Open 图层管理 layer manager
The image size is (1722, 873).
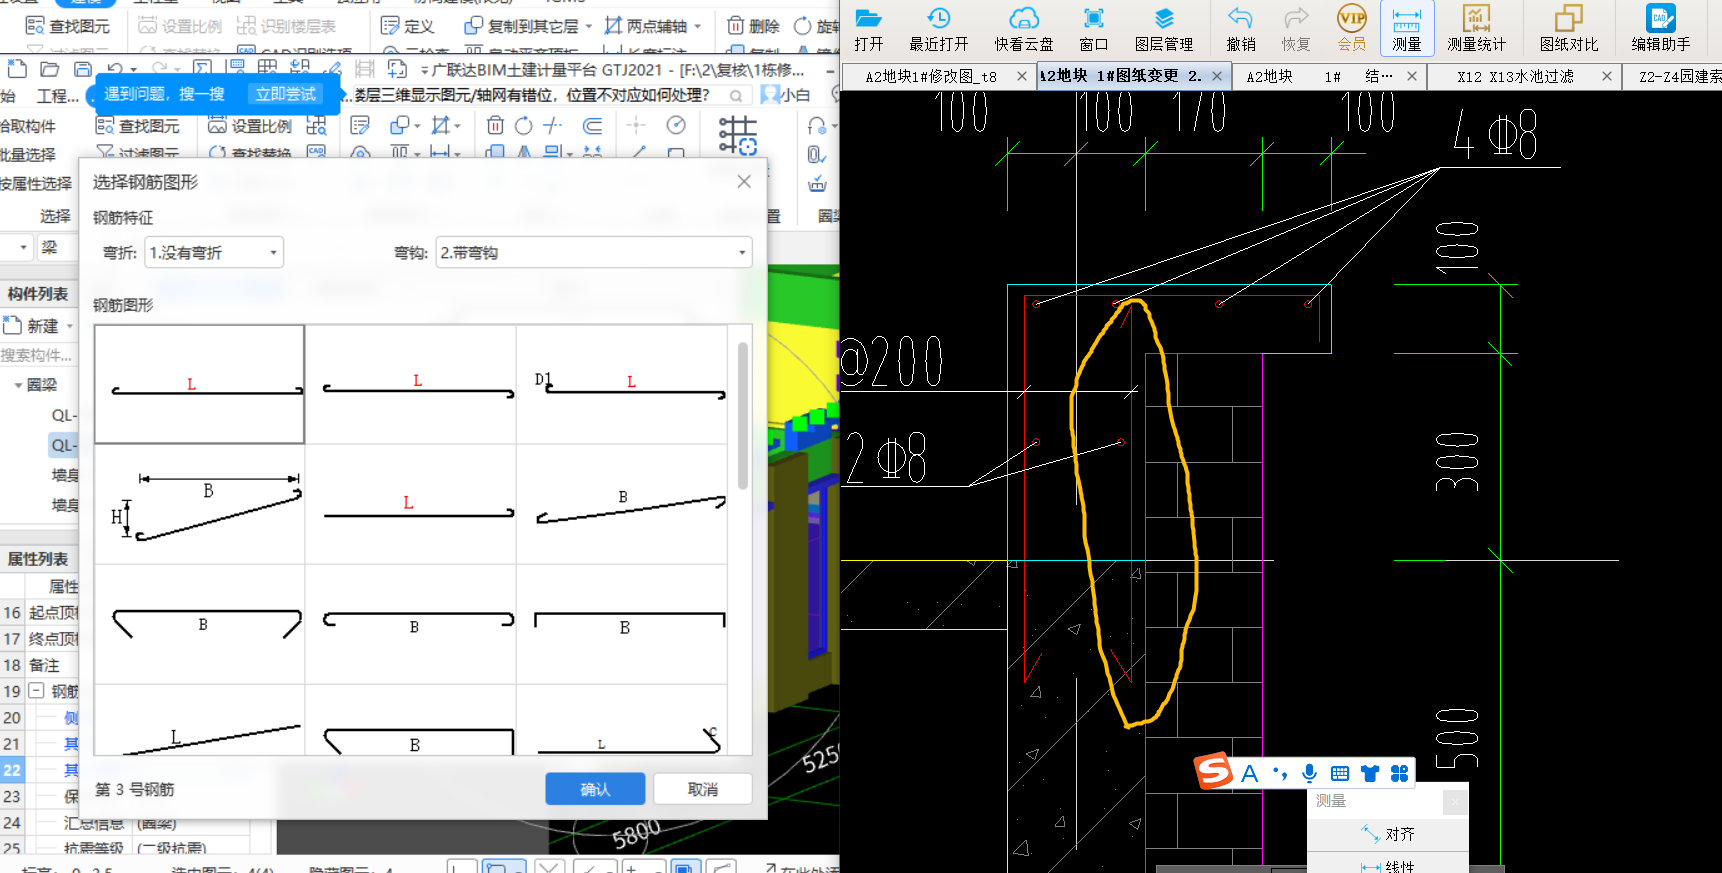point(1163,29)
